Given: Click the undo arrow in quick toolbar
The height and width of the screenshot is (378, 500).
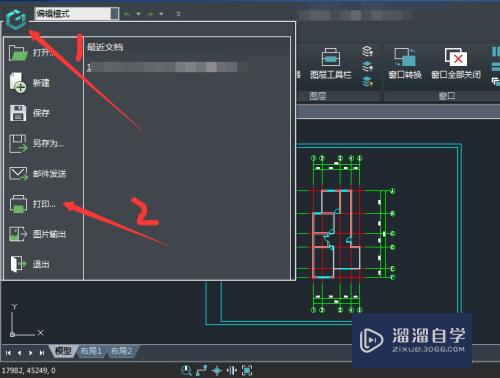Looking at the screenshot, I should coord(127,14).
